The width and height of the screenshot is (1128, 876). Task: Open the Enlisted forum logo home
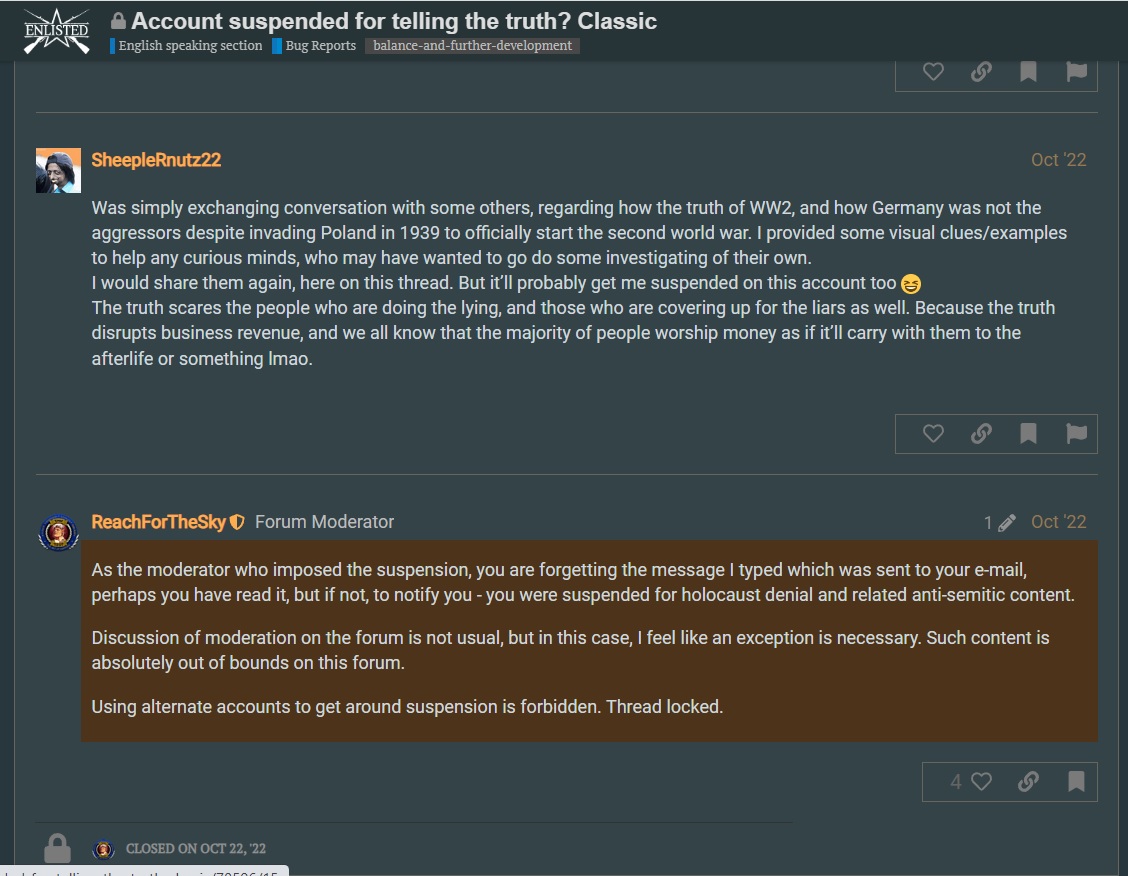click(57, 31)
